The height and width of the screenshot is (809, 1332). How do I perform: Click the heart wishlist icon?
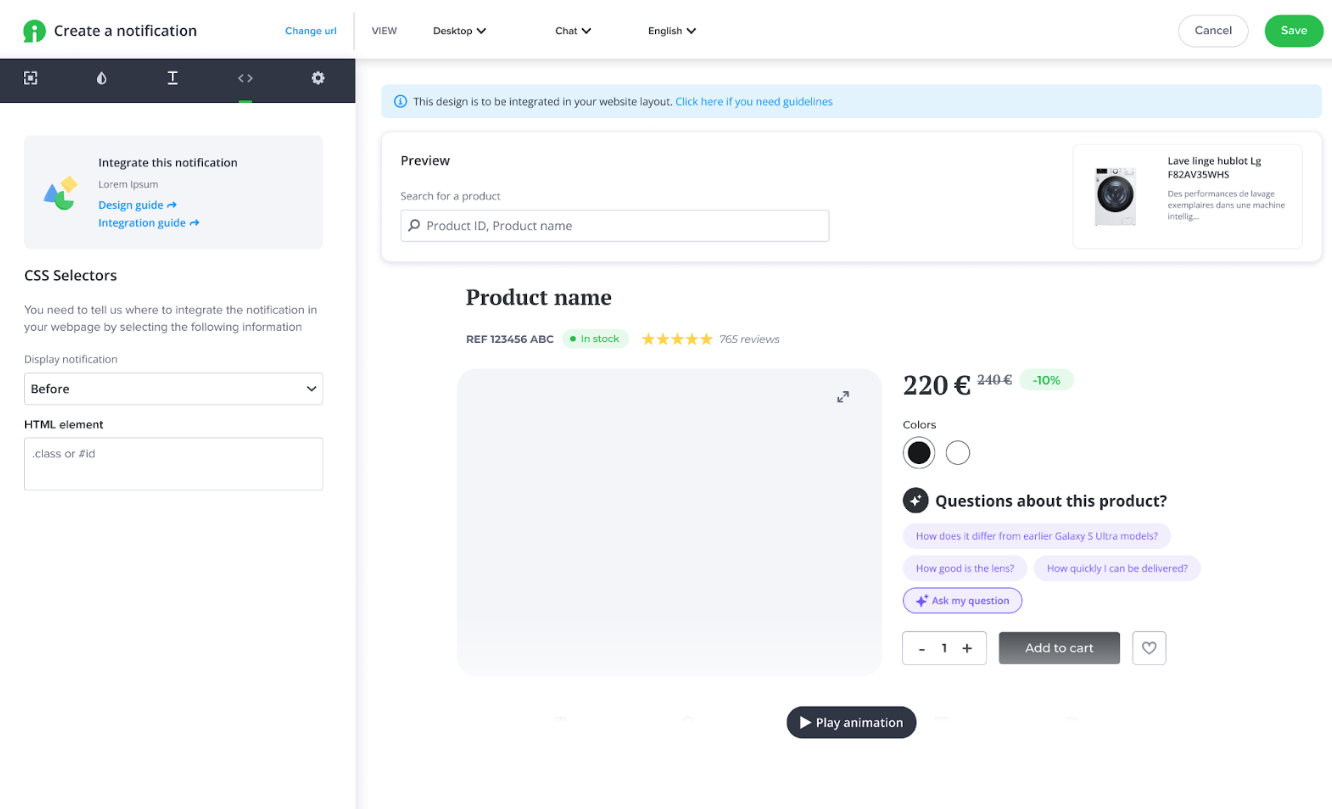click(1149, 648)
